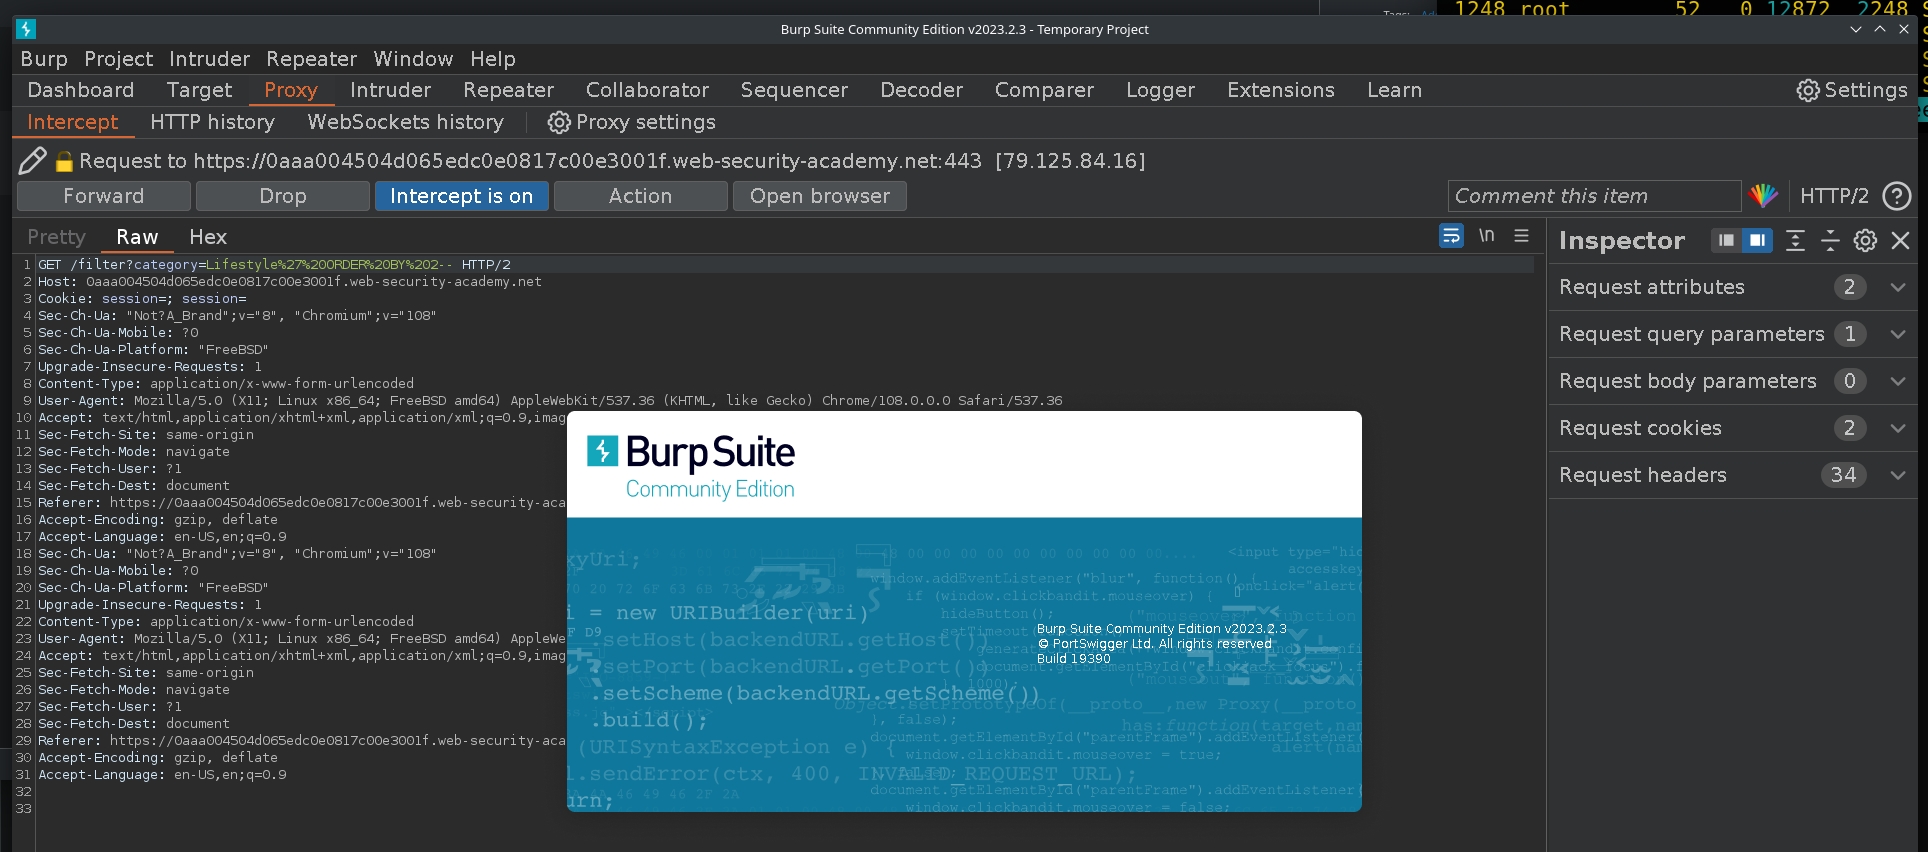The height and width of the screenshot is (852, 1928).
Task: Expand all Inspector sections
Action: coord(1795,240)
